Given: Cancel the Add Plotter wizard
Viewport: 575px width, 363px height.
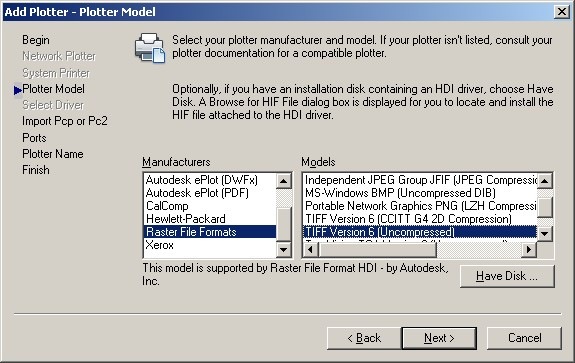Looking at the screenshot, I should tap(524, 338).
